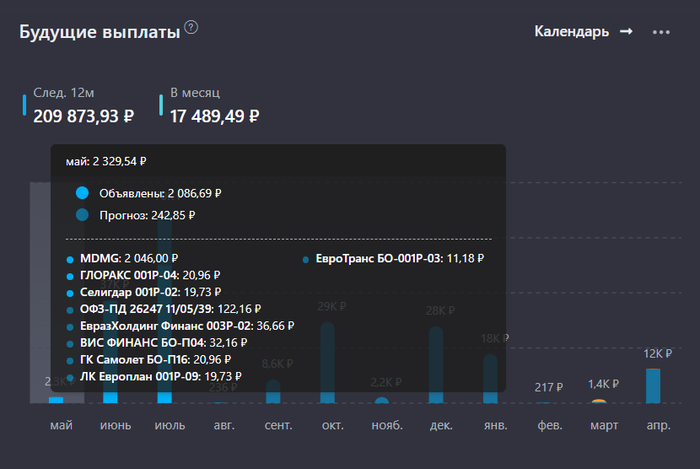
Task: Select the След. 12м total of 209 873,93 ₽
Action: pos(84,116)
